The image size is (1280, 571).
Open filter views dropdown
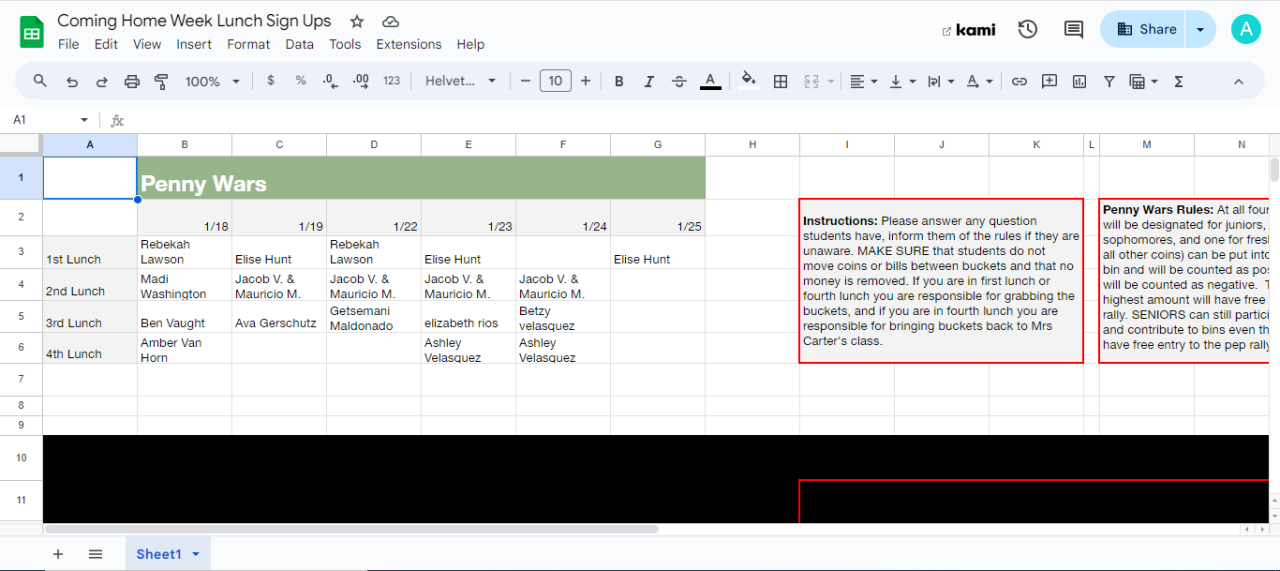(1143, 81)
